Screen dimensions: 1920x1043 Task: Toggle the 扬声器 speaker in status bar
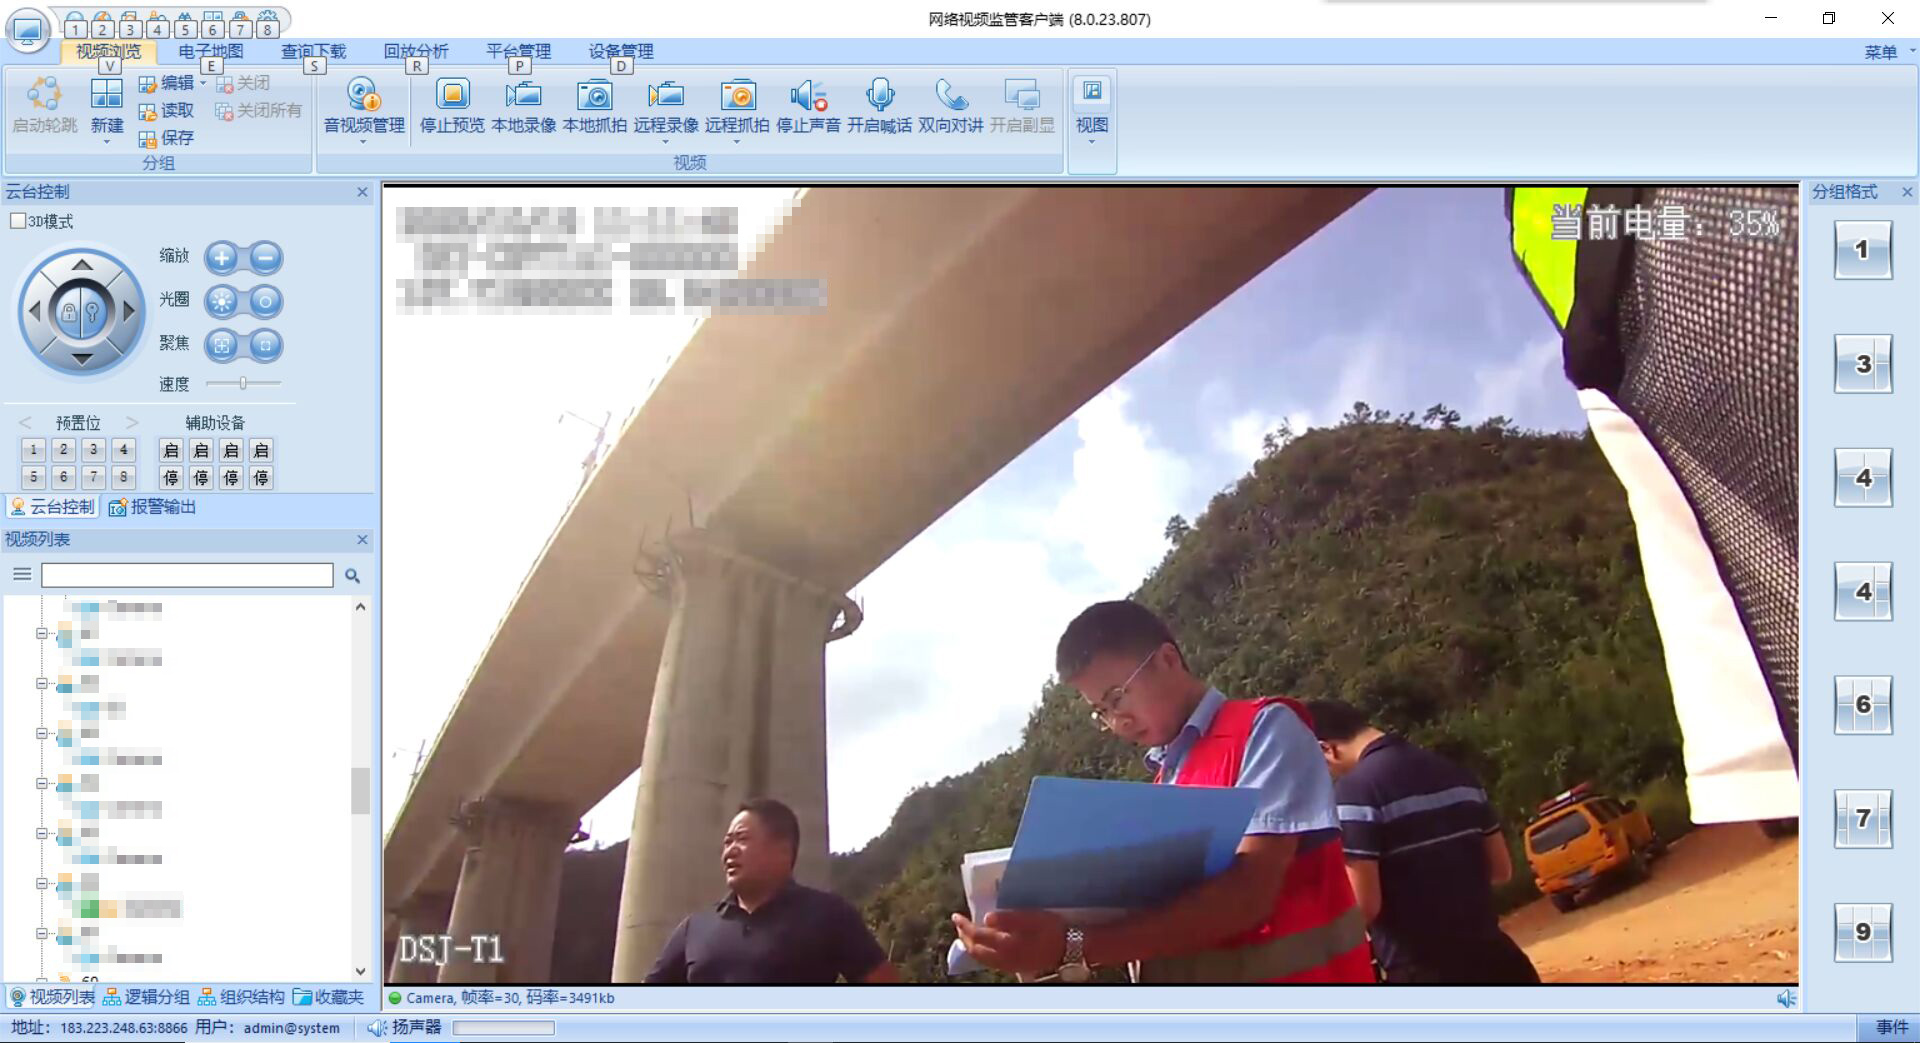click(x=377, y=1027)
